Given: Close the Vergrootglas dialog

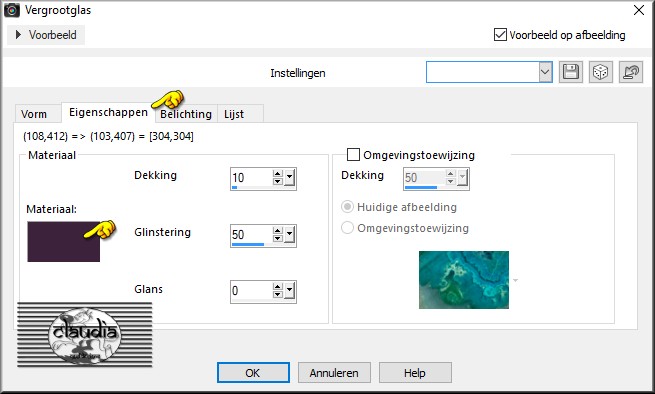Looking at the screenshot, I should [x=639, y=10].
